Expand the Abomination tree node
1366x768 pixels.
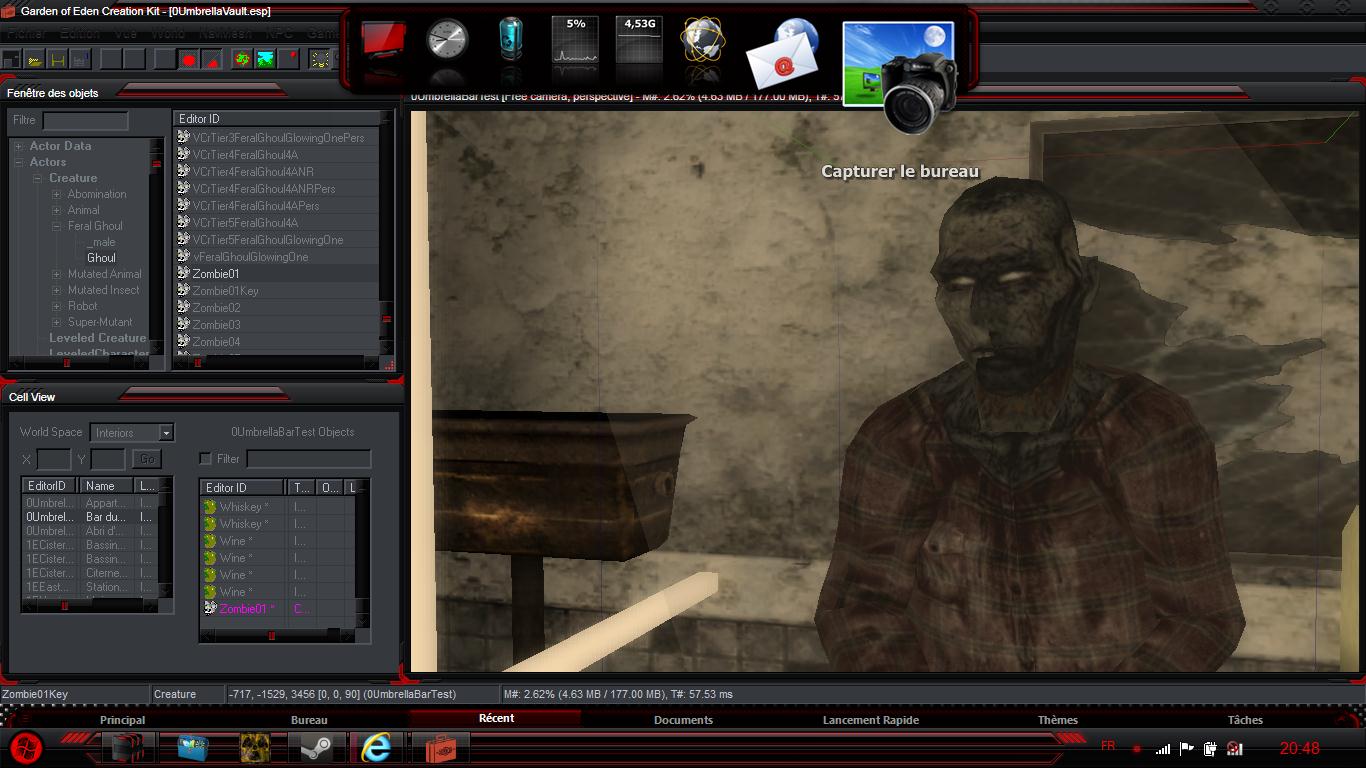(56, 194)
